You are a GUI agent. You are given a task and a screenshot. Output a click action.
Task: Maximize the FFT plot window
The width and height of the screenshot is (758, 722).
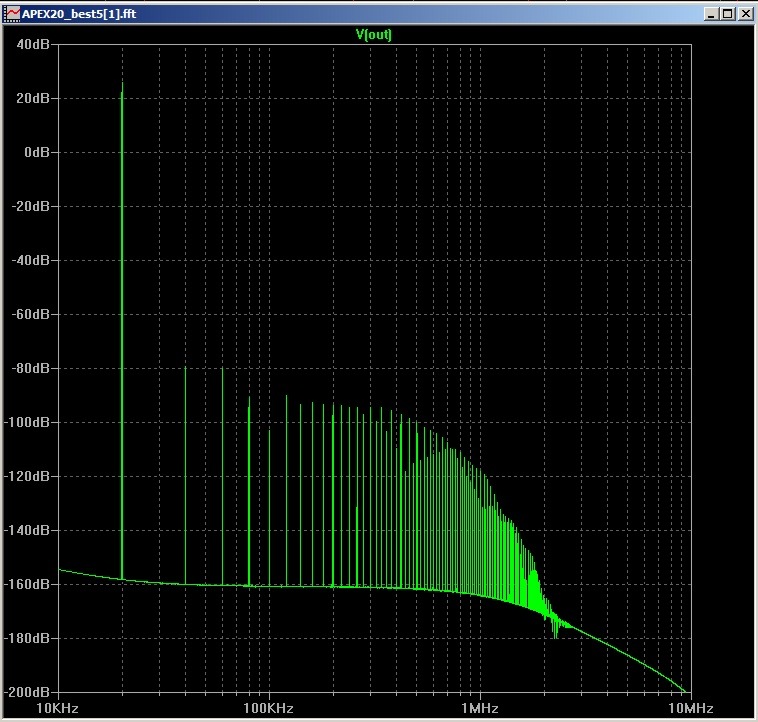pyautogui.click(x=728, y=14)
